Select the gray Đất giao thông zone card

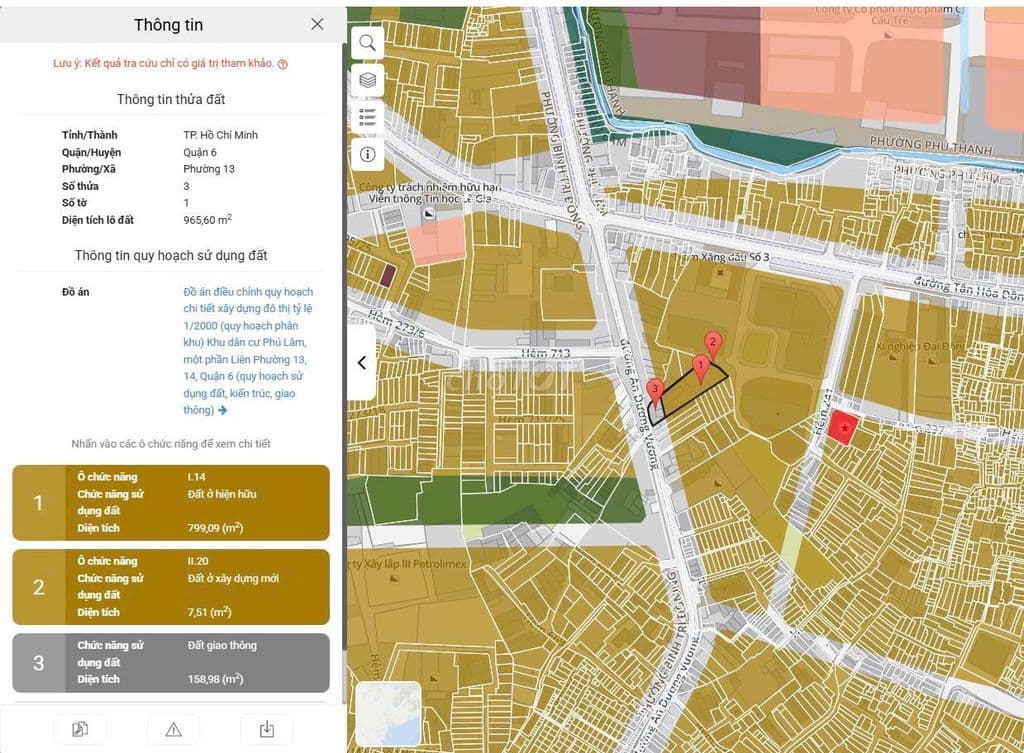pos(171,662)
